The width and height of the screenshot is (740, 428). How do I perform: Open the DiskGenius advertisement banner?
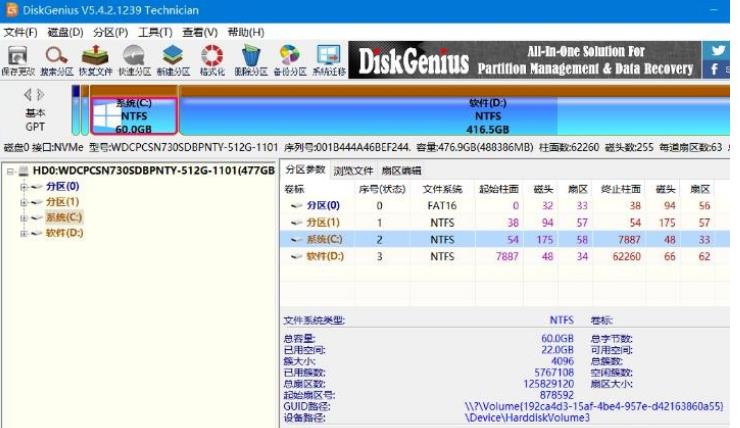[525, 60]
